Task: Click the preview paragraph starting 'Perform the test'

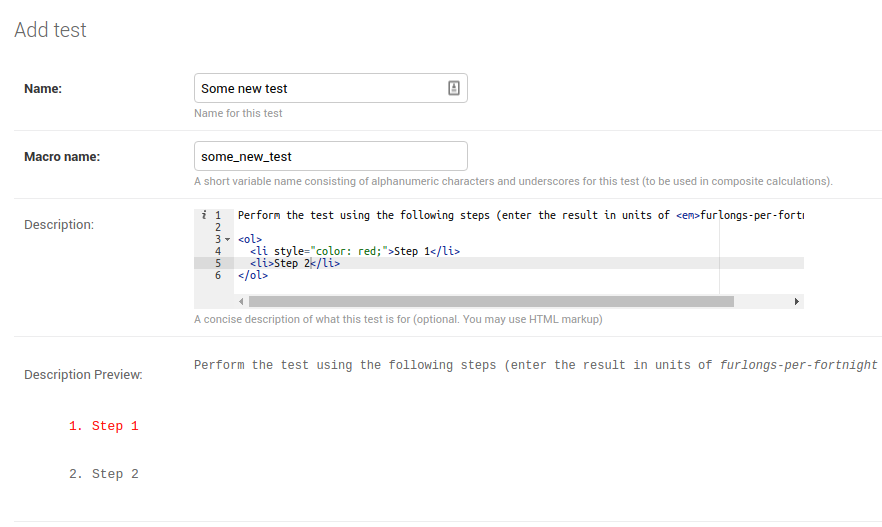Action: [538, 366]
